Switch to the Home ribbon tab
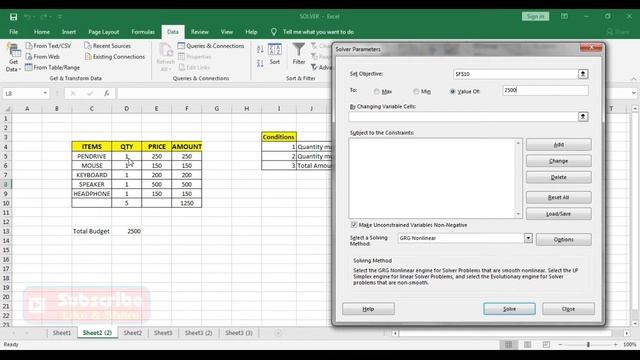 (x=42, y=32)
